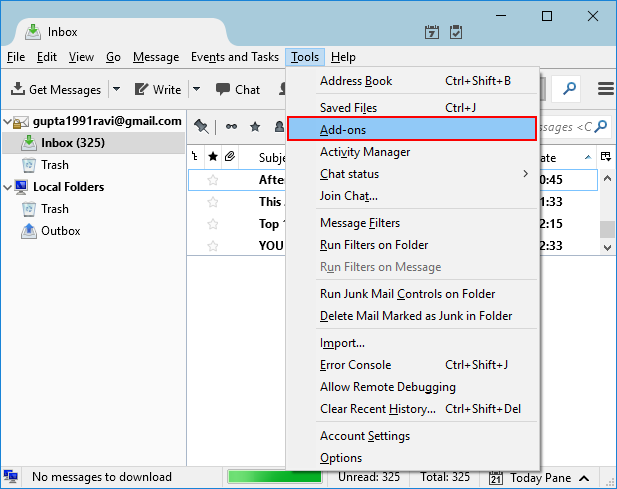Click the online status icon in status bar
Screen dimensions: 617x489
point(12,477)
